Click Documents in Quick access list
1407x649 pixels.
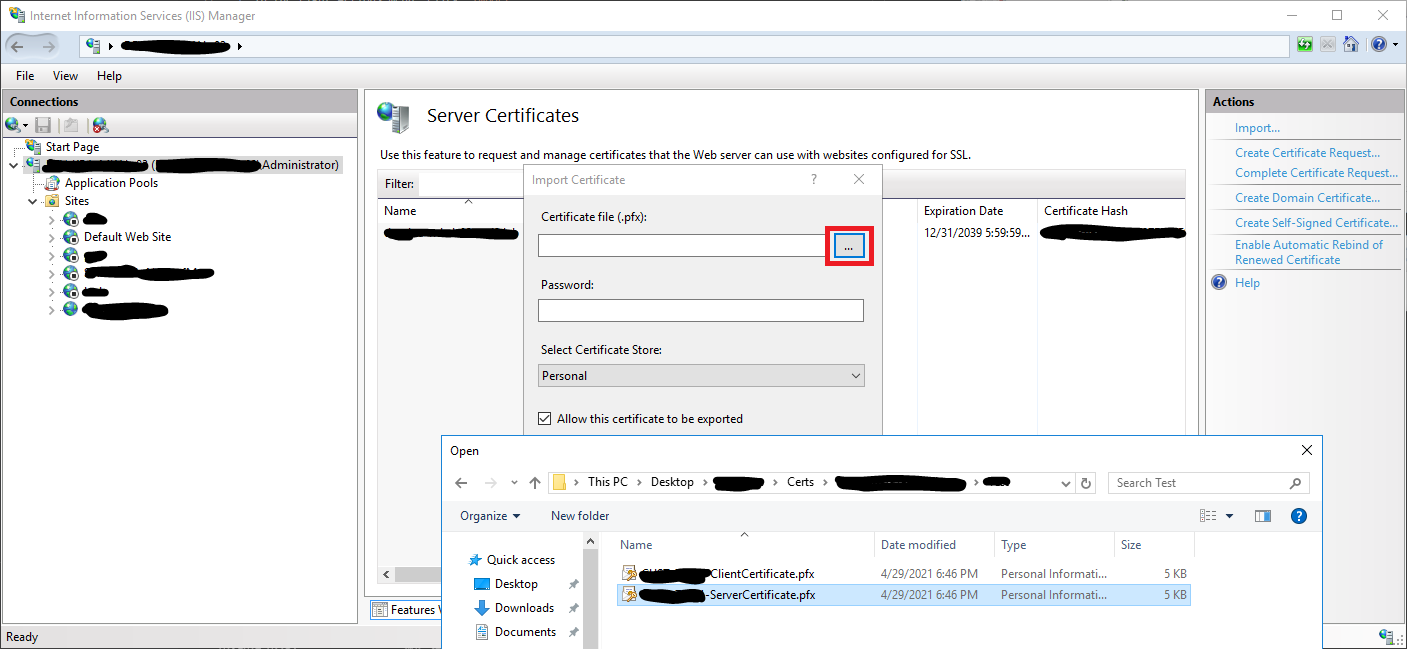click(525, 632)
